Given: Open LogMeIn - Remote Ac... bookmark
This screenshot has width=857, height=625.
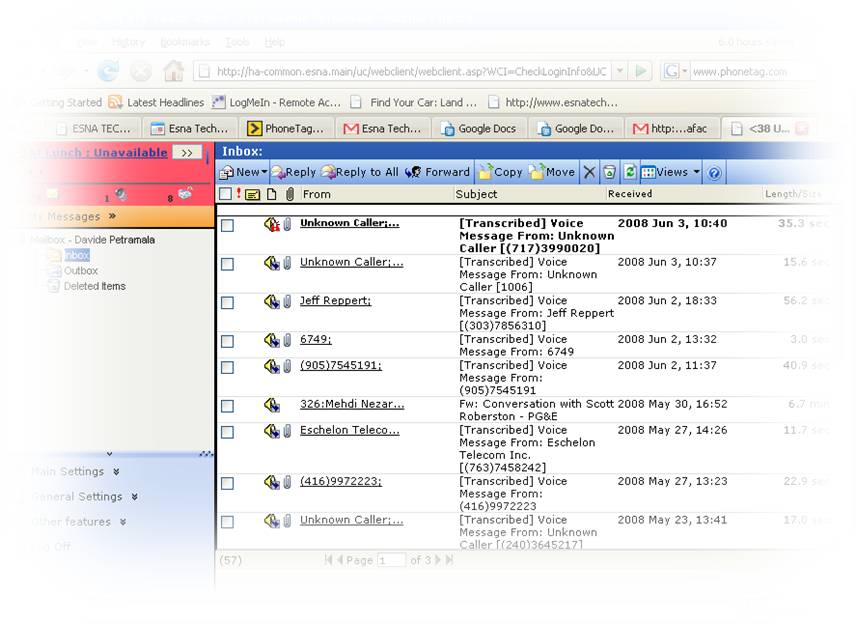Looking at the screenshot, I should pyautogui.click(x=277, y=102).
